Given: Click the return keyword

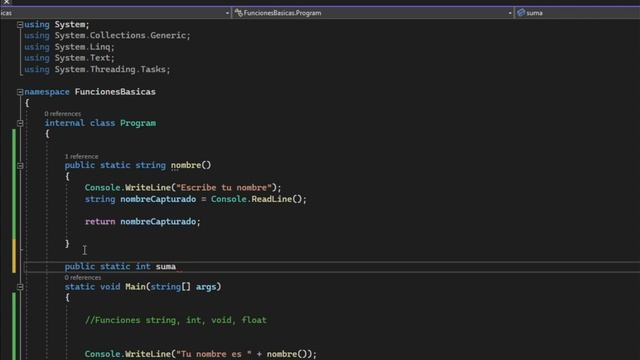Looking at the screenshot, I should [100, 222].
